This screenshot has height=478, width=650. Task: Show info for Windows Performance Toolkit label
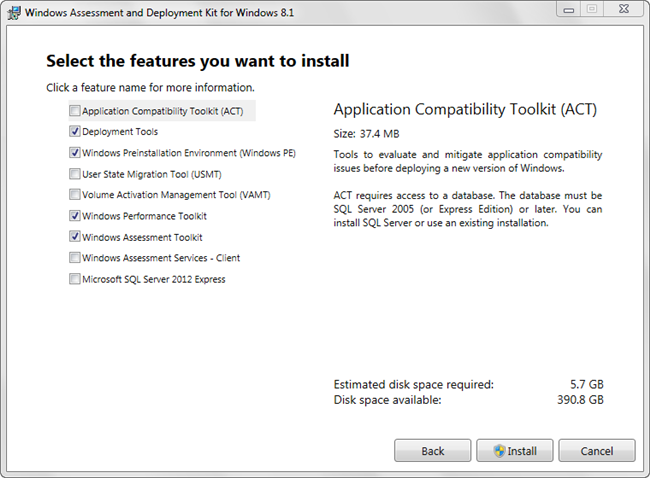click(144, 216)
